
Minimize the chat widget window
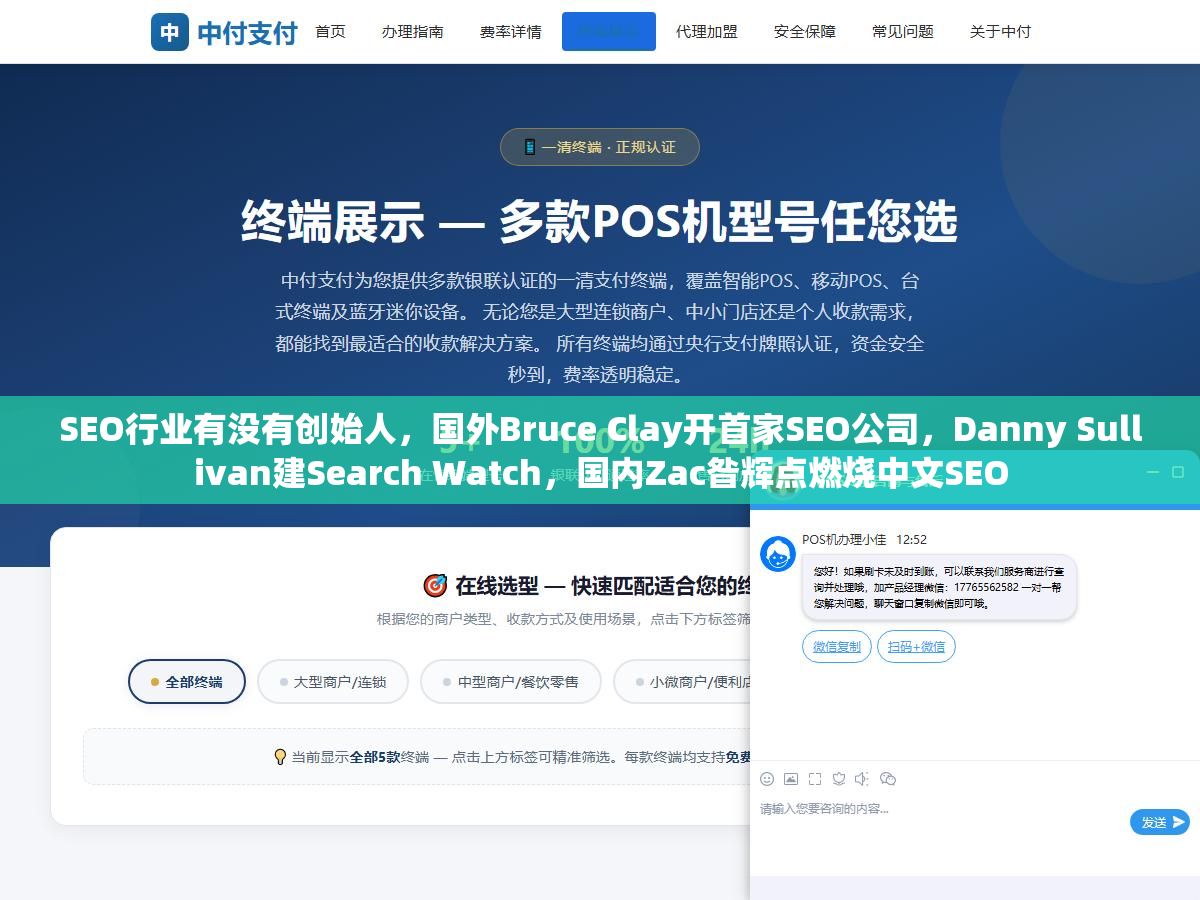tap(1151, 472)
